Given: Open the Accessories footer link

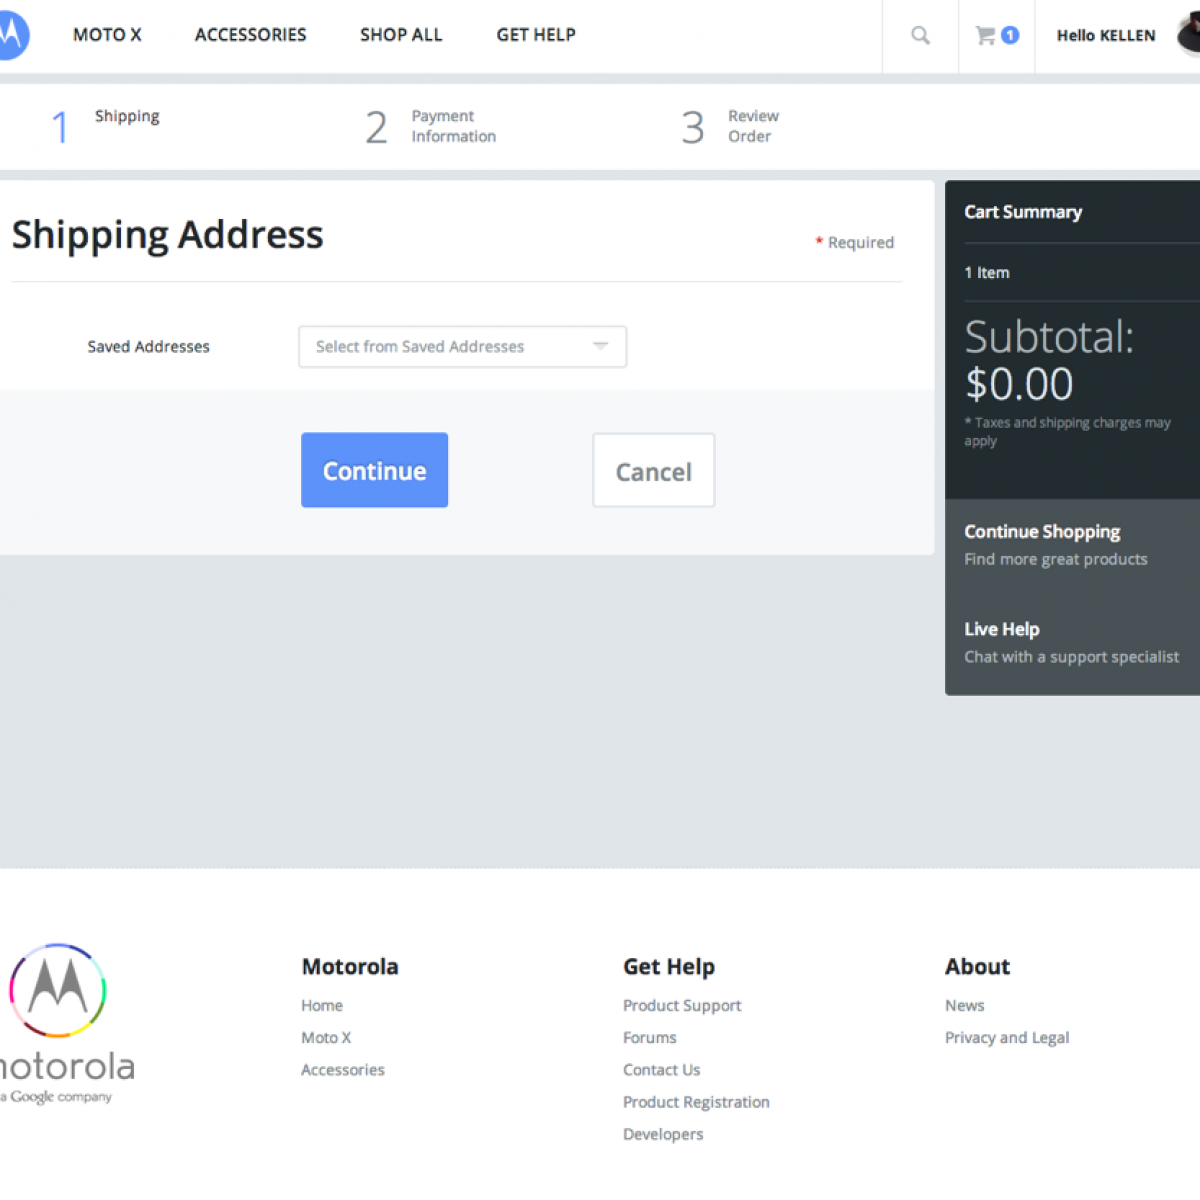Looking at the screenshot, I should pos(343,1070).
